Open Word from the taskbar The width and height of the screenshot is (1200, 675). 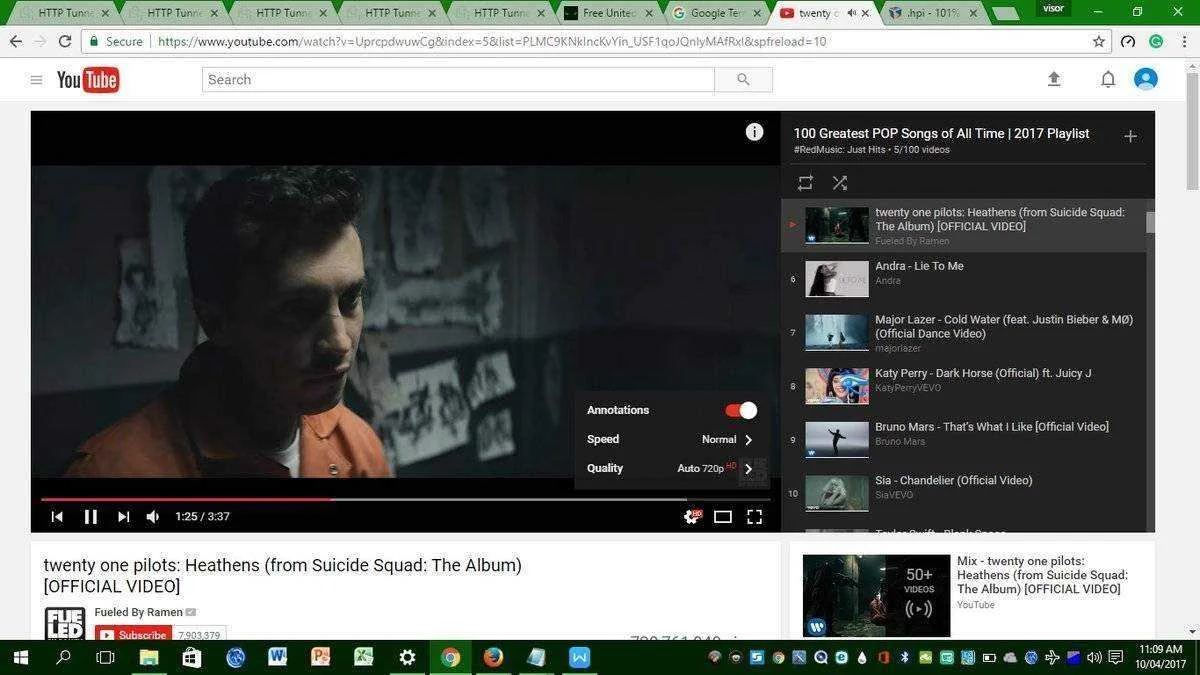coord(278,657)
